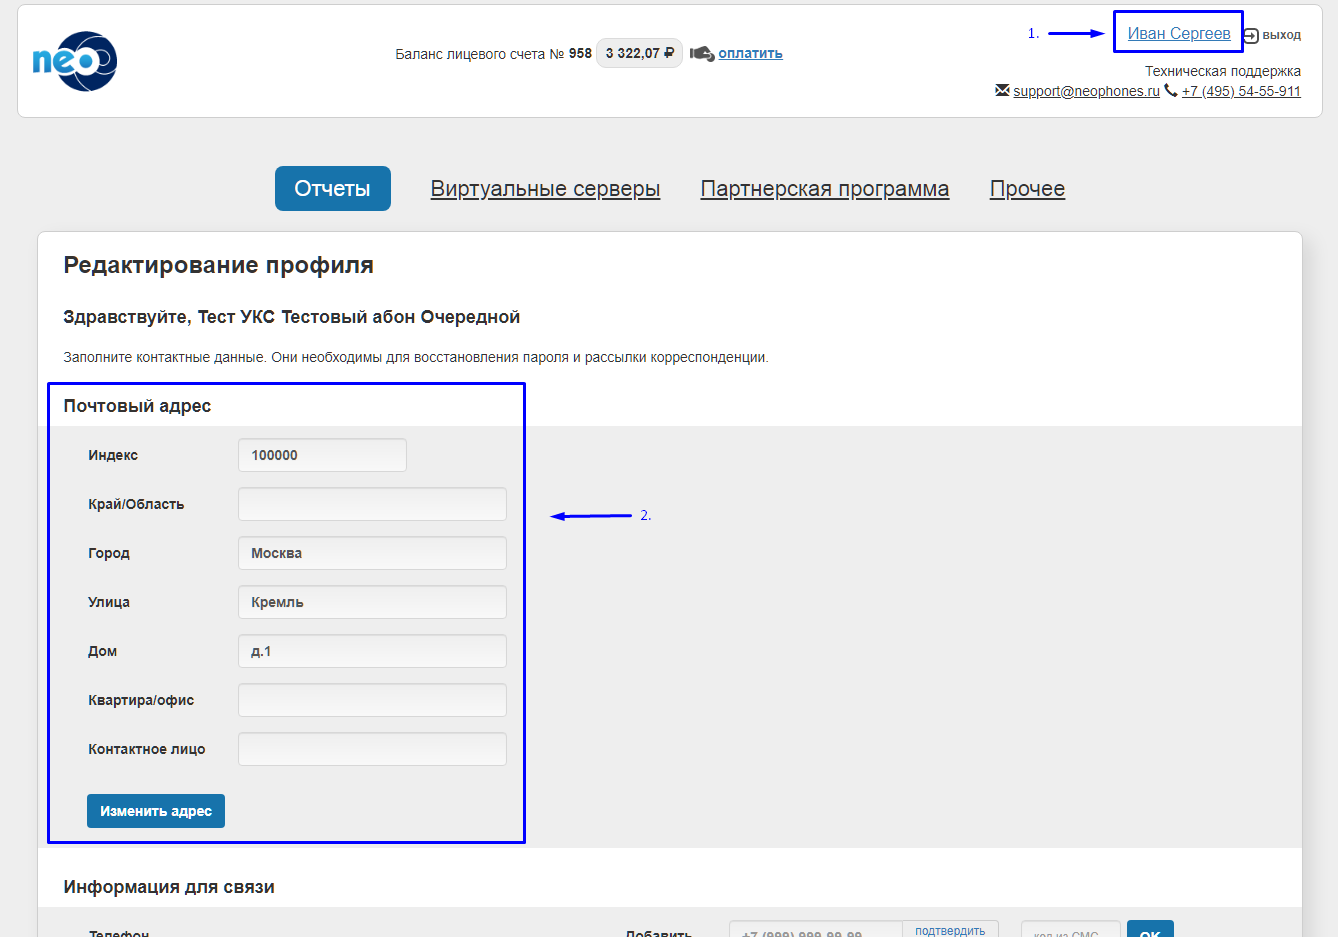
Task: Focus the Контактное лицо input field
Action: (x=372, y=749)
